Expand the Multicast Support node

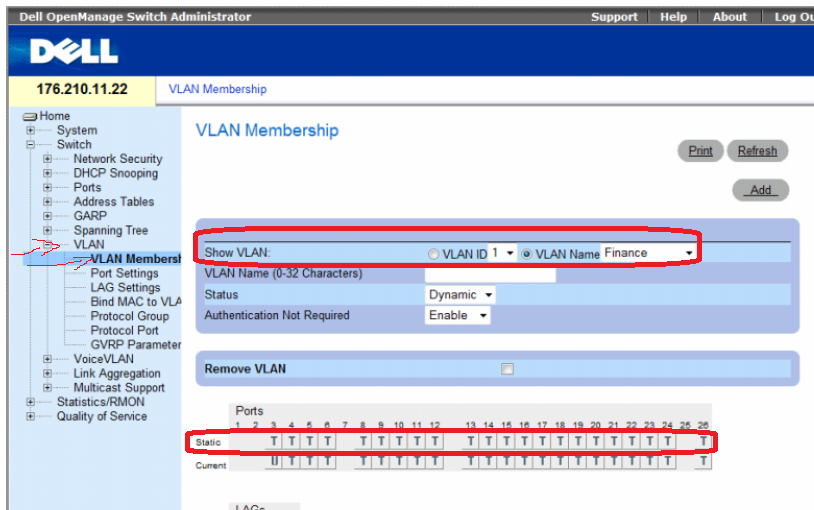[47, 387]
